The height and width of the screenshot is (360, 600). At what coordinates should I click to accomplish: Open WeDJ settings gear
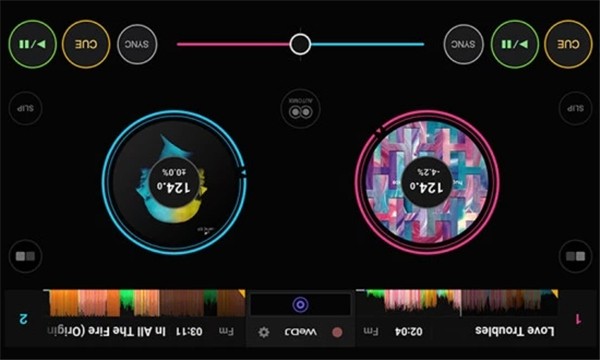click(x=264, y=332)
